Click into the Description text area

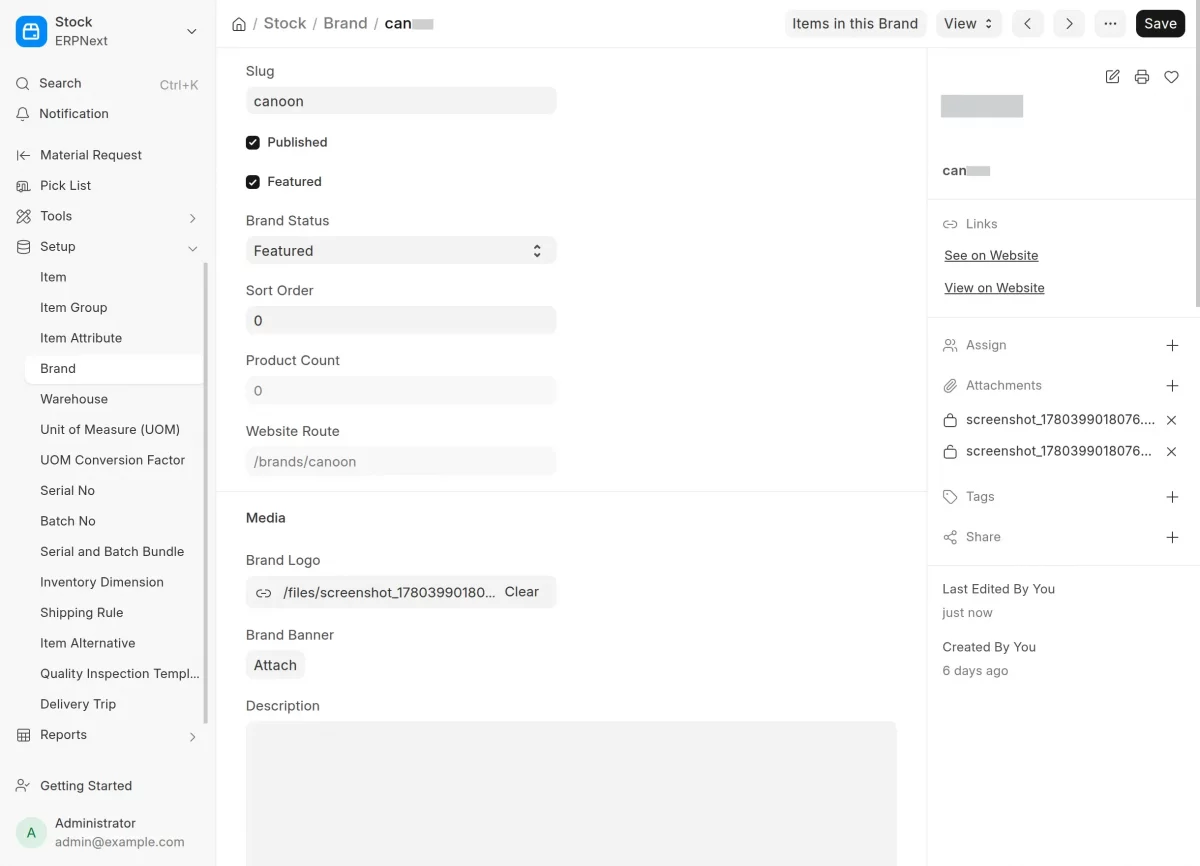[x=571, y=793]
